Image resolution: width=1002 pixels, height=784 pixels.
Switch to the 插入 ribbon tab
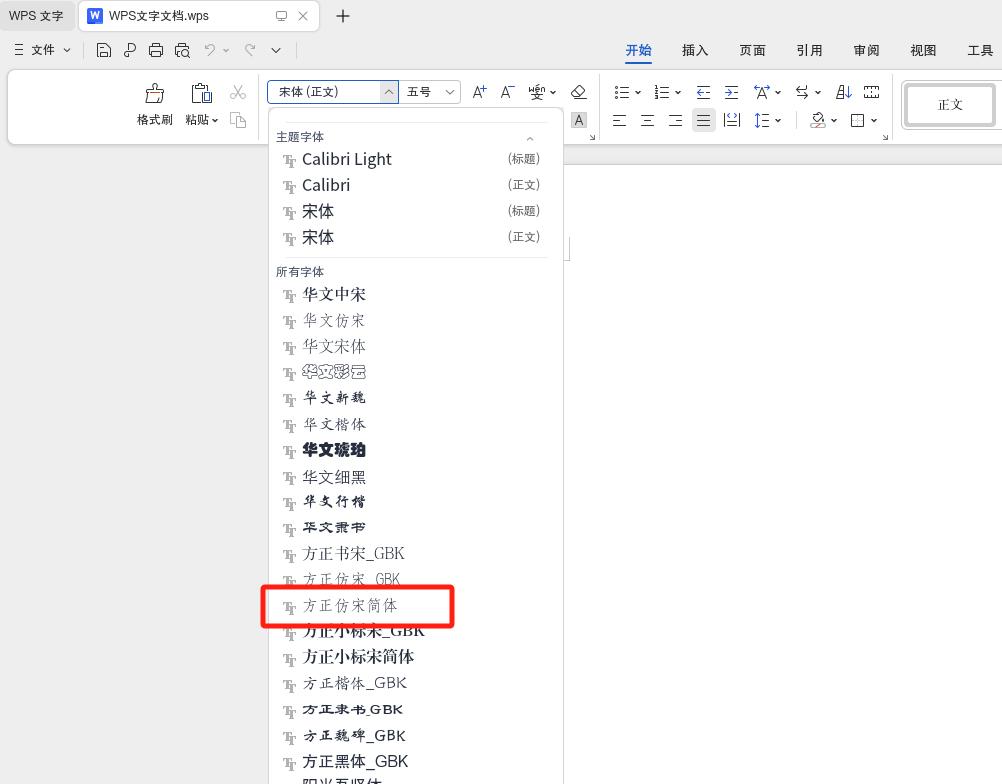coord(695,50)
